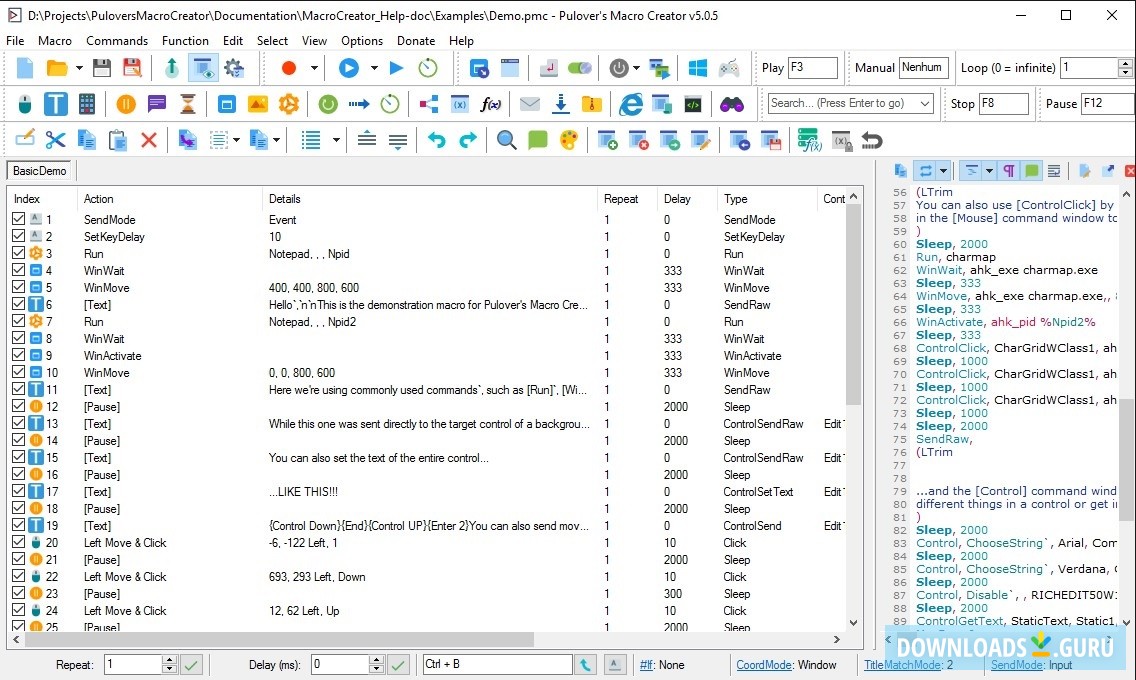This screenshot has width=1136, height=680.
Task: Start recording a new macro
Action: coord(287,68)
